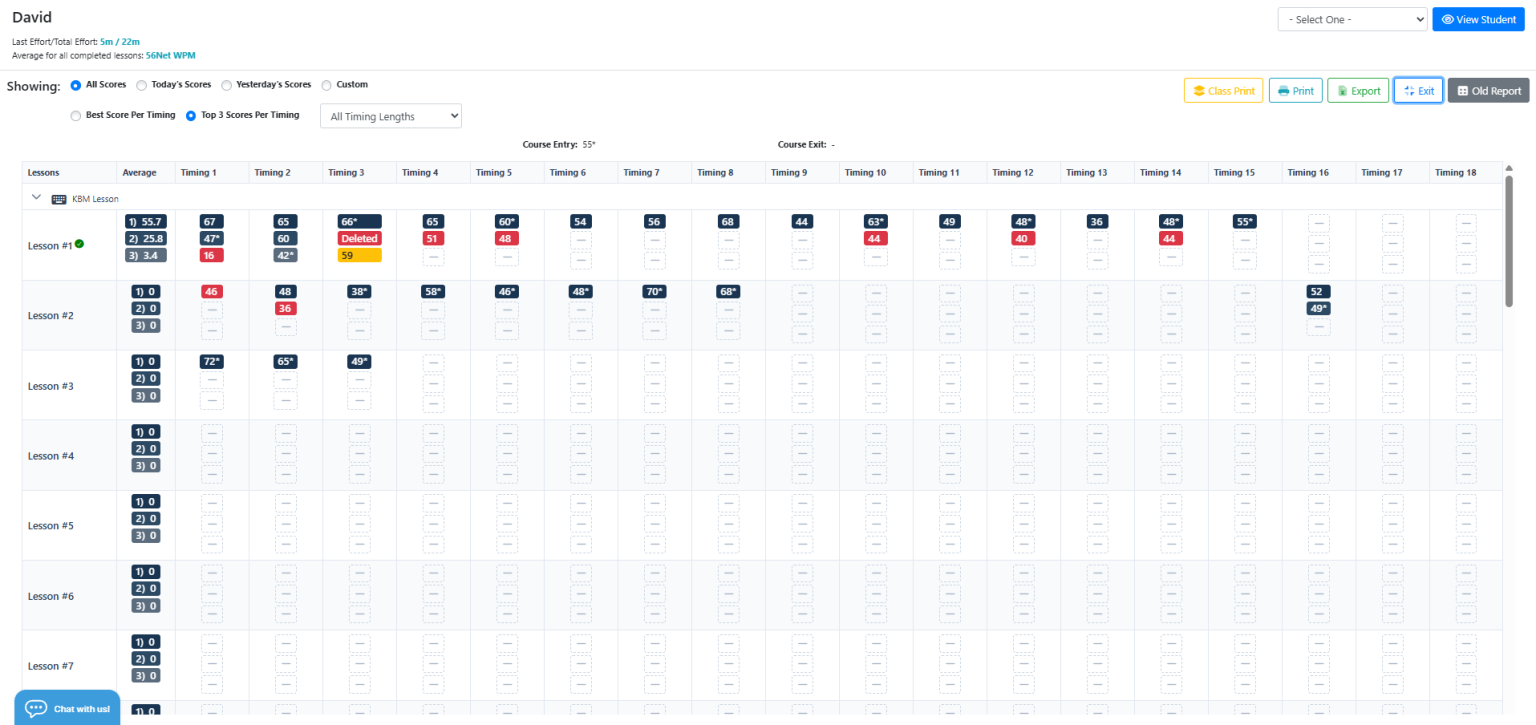The height and width of the screenshot is (725, 1536).
Task: Click the red Deleted score badge
Action: [x=359, y=239]
